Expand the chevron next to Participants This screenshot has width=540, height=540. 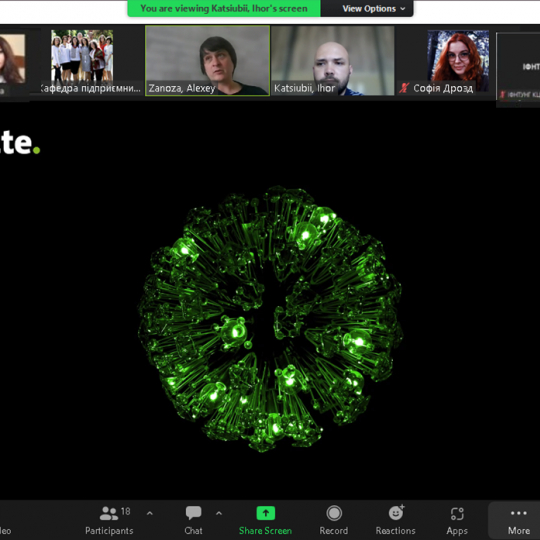point(149,513)
